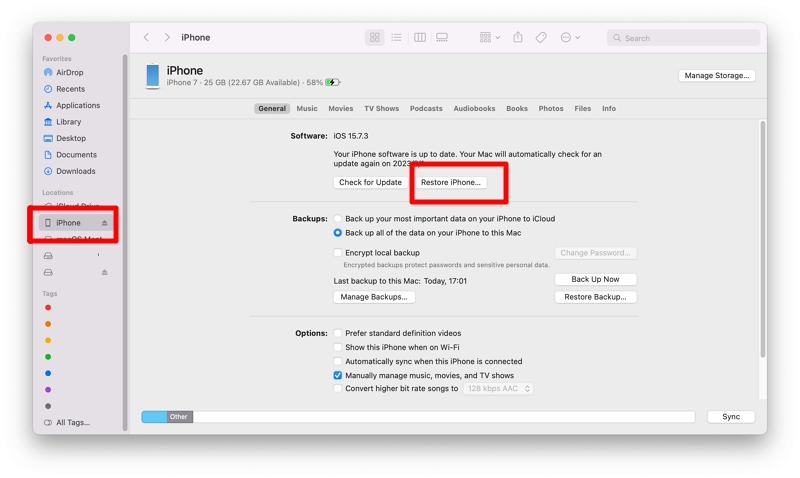Go back with the left chevron

click(146, 37)
